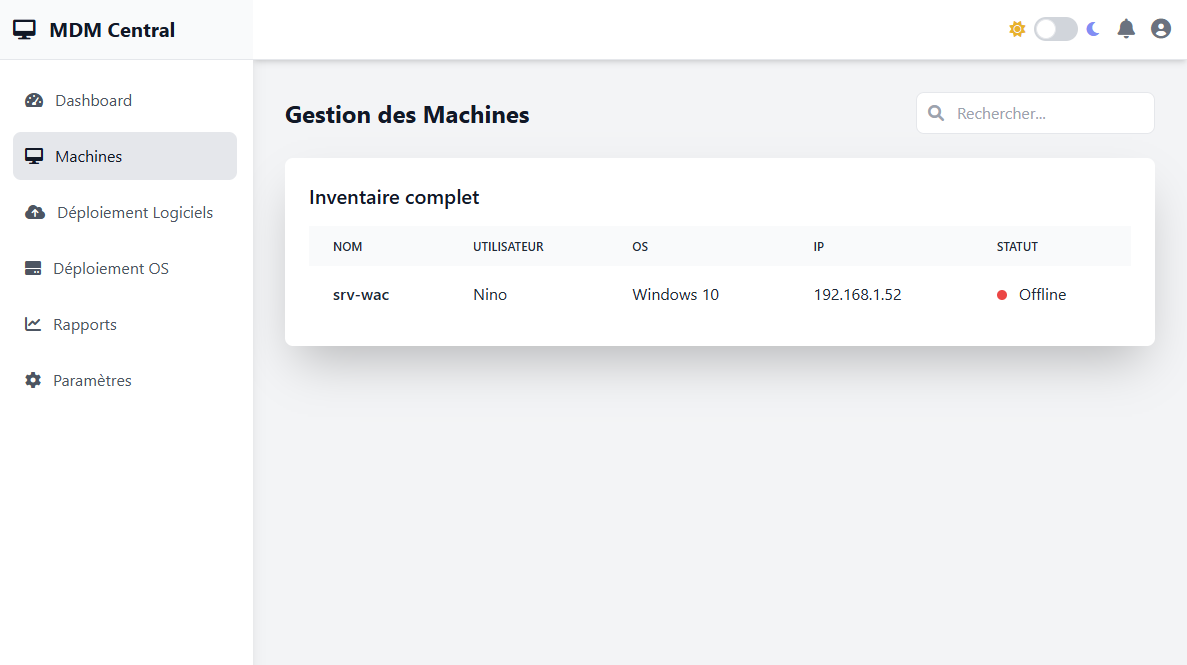Click the Déploiement Logiciels cloud upload icon

point(35,212)
